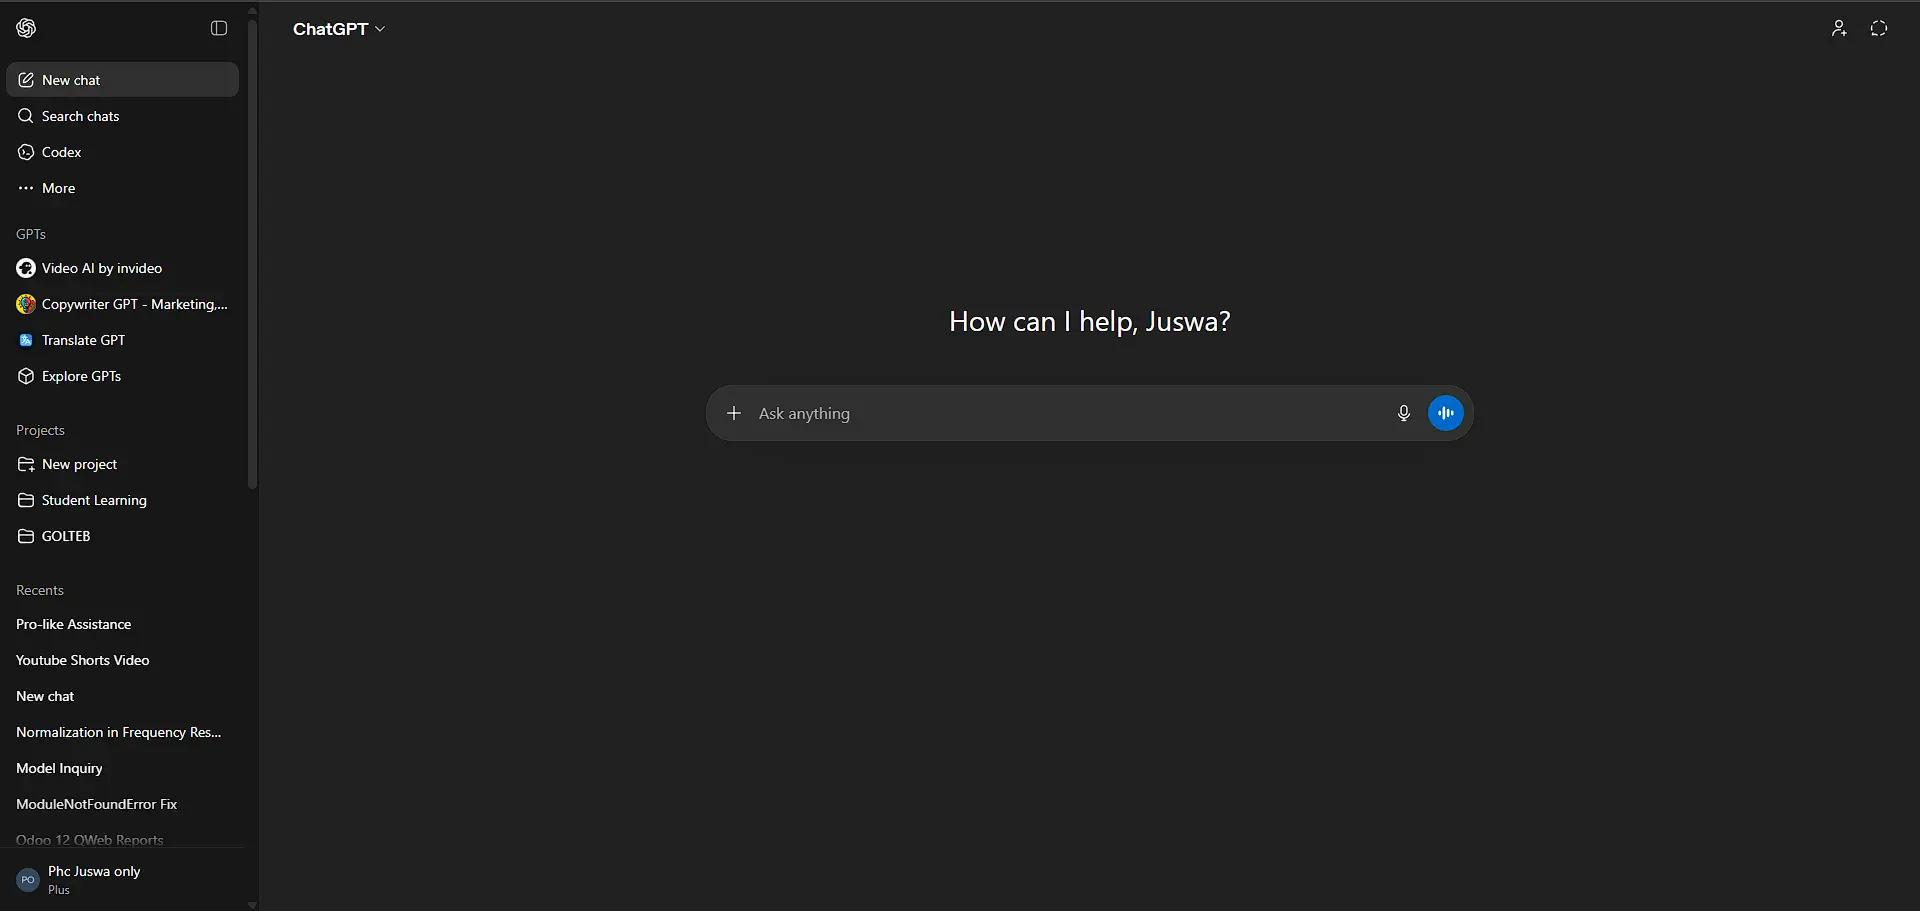Viewport: 1920px width, 911px height.
Task: Click the GOLTEB folder icon
Action: 26,536
